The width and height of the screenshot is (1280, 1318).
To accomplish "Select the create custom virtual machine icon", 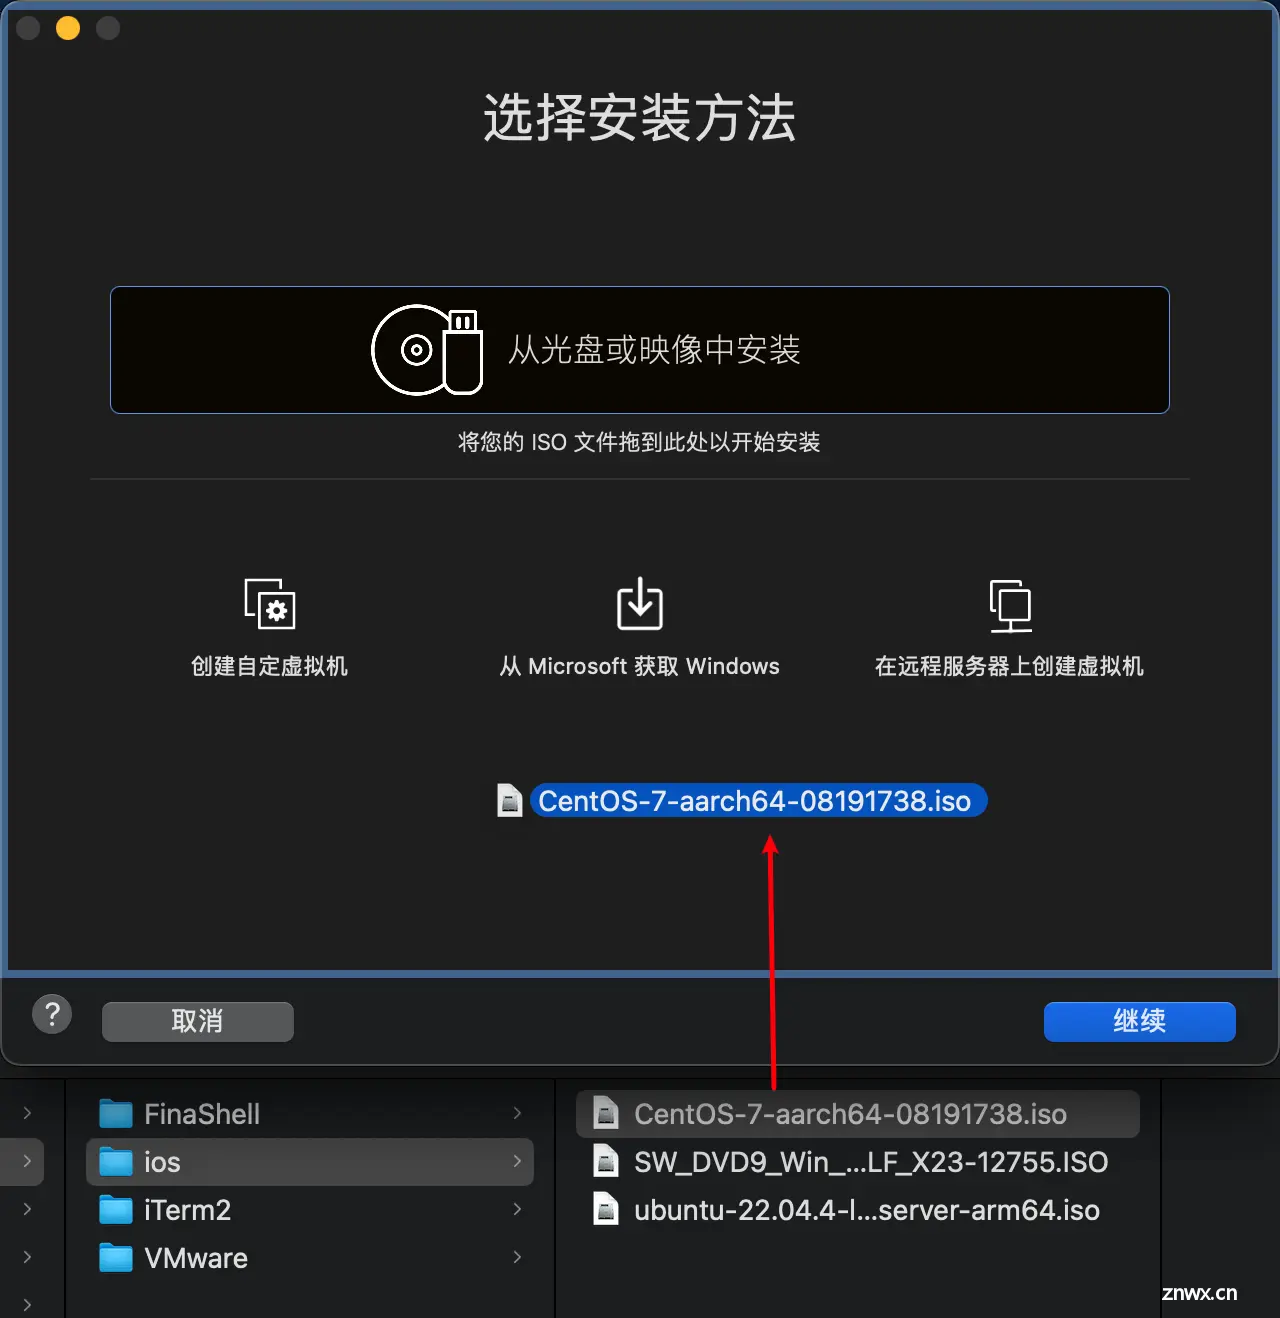I will click(x=270, y=603).
